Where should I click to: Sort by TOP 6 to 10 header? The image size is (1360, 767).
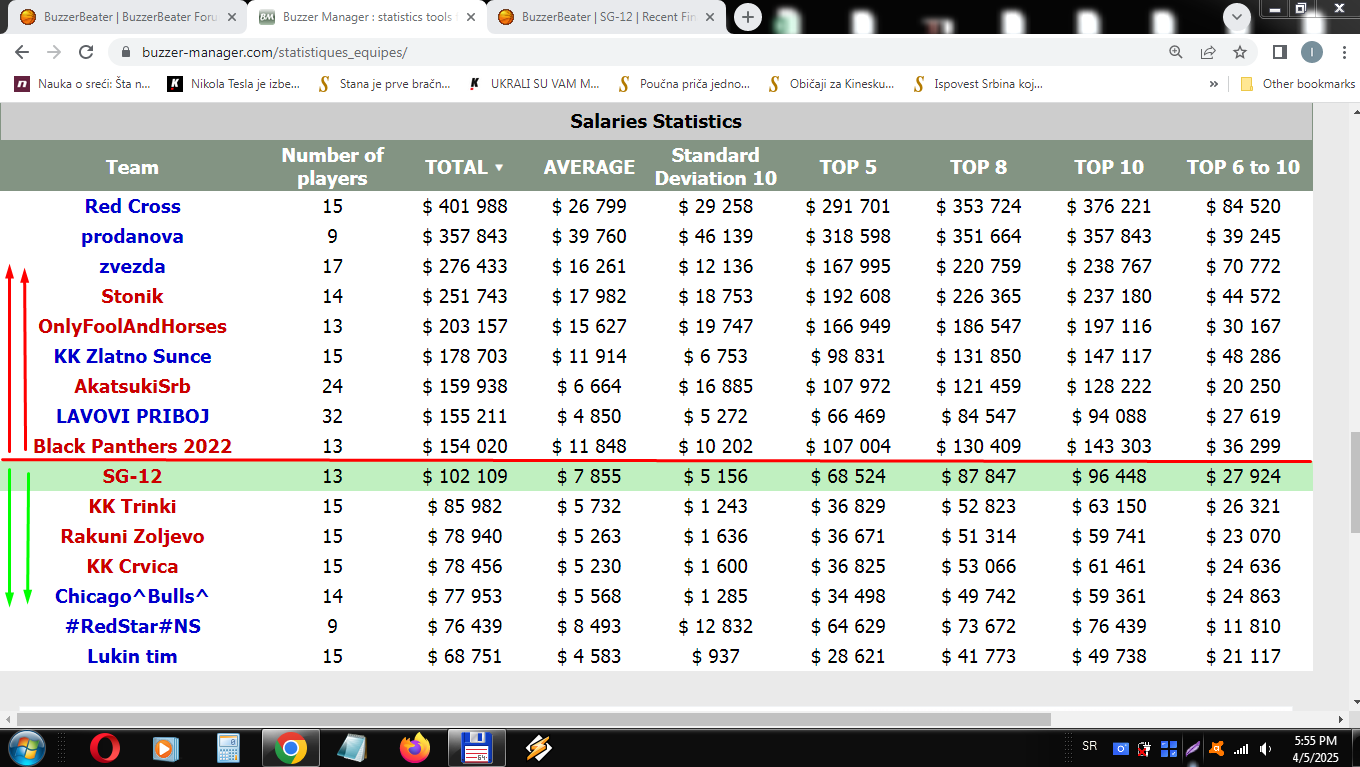click(x=1243, y=167)
